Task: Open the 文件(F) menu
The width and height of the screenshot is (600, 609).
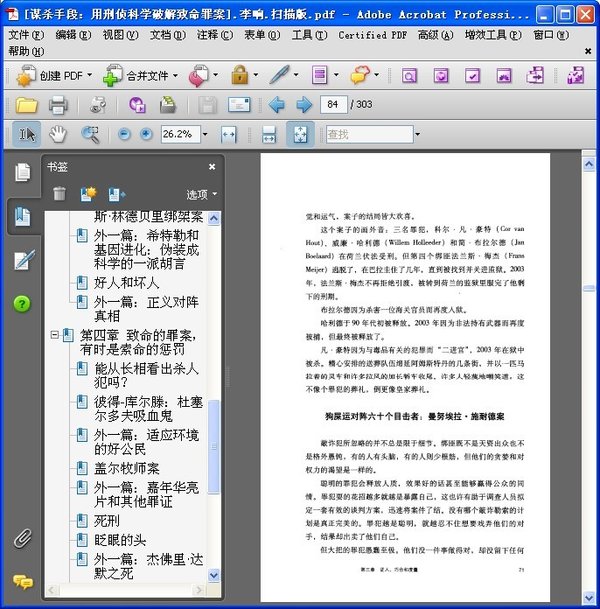Action: click(x=26, y=35)
